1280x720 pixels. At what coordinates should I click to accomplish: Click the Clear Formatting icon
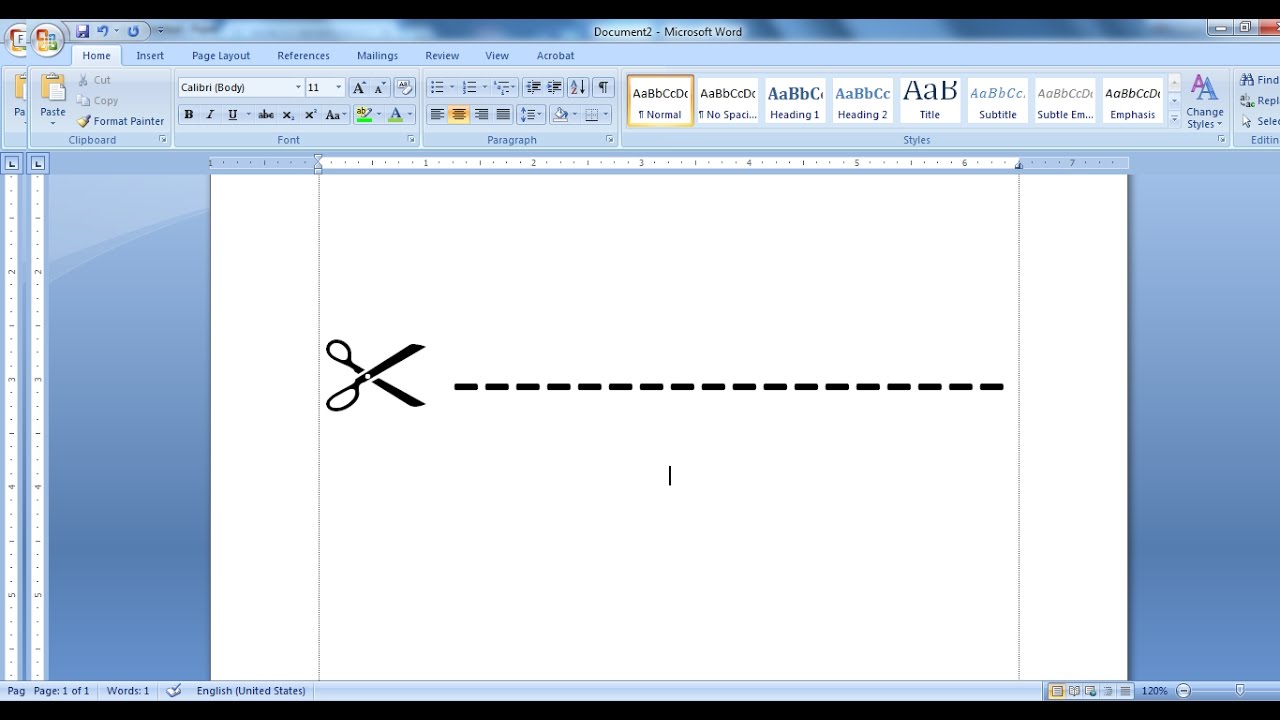[404, 88]
